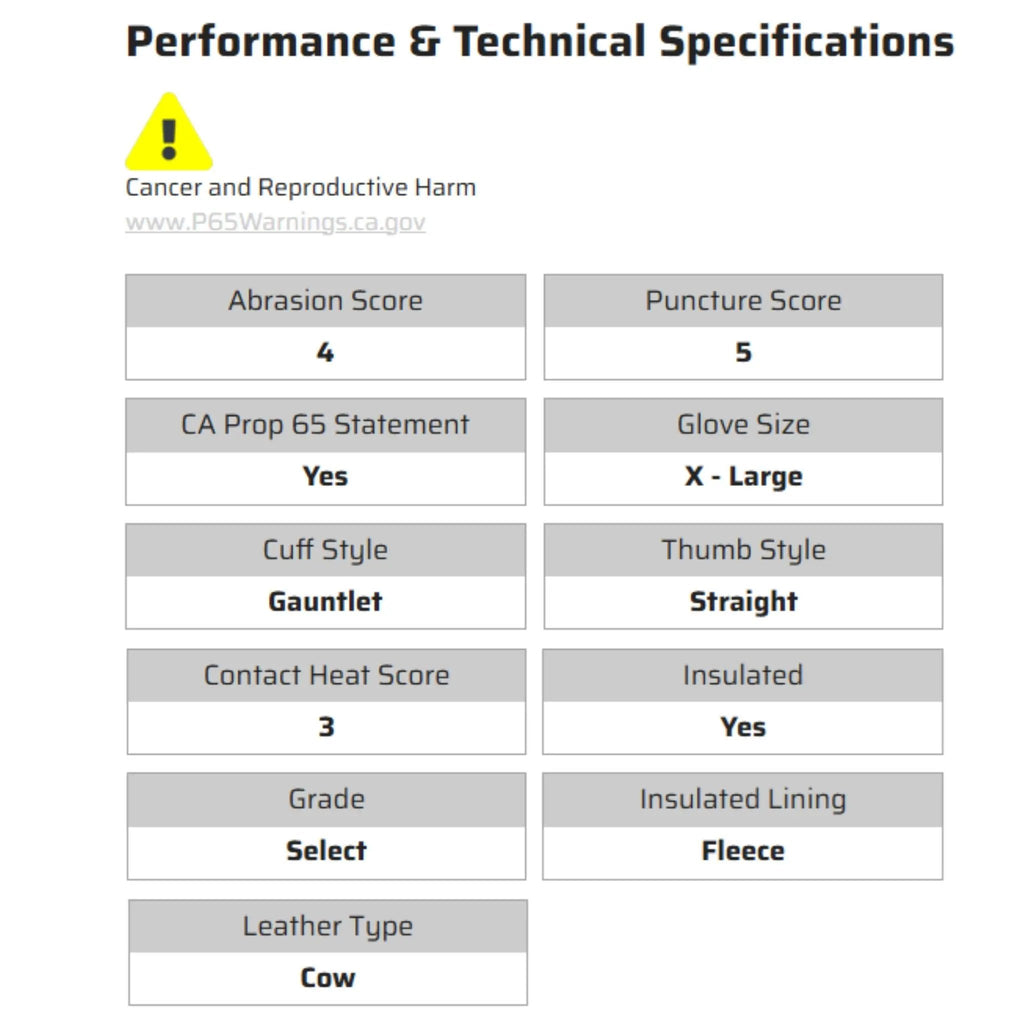Select the Glove Size header cell
The width and height of the screenshot is (1024, 1024).
pyautogui.click(x=743, y=424)
